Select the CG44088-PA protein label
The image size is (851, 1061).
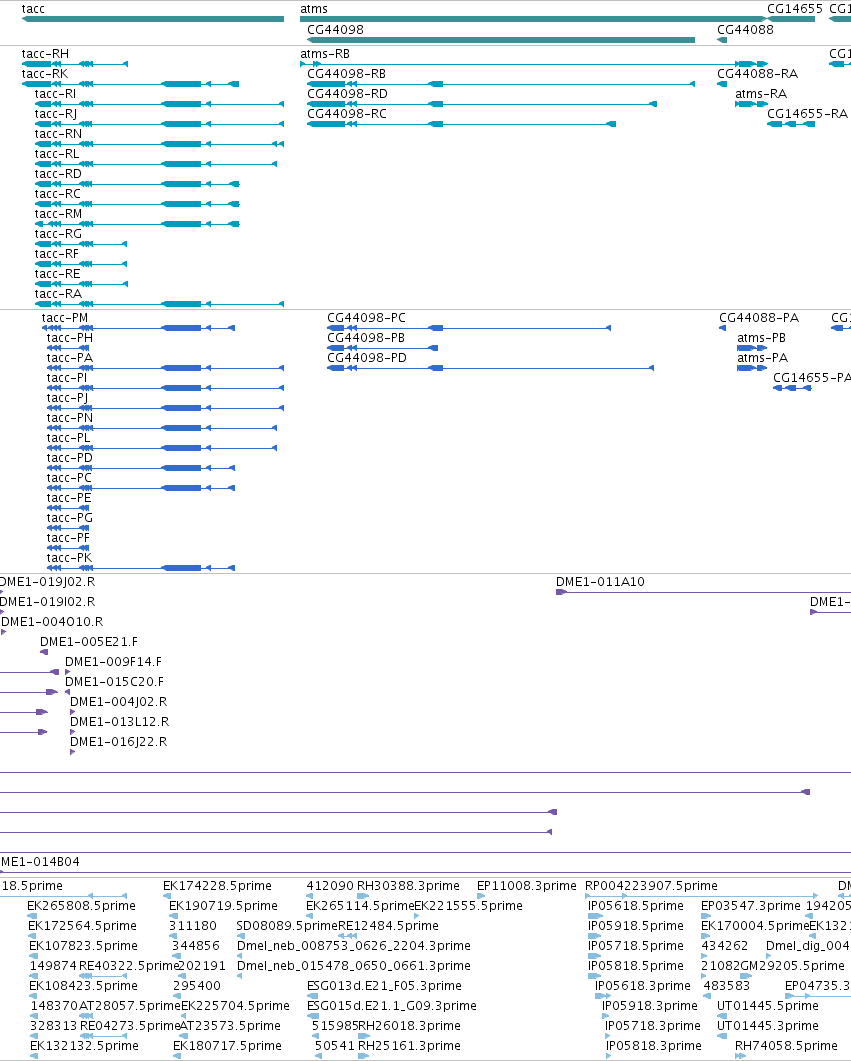click(x=759, y=318)
